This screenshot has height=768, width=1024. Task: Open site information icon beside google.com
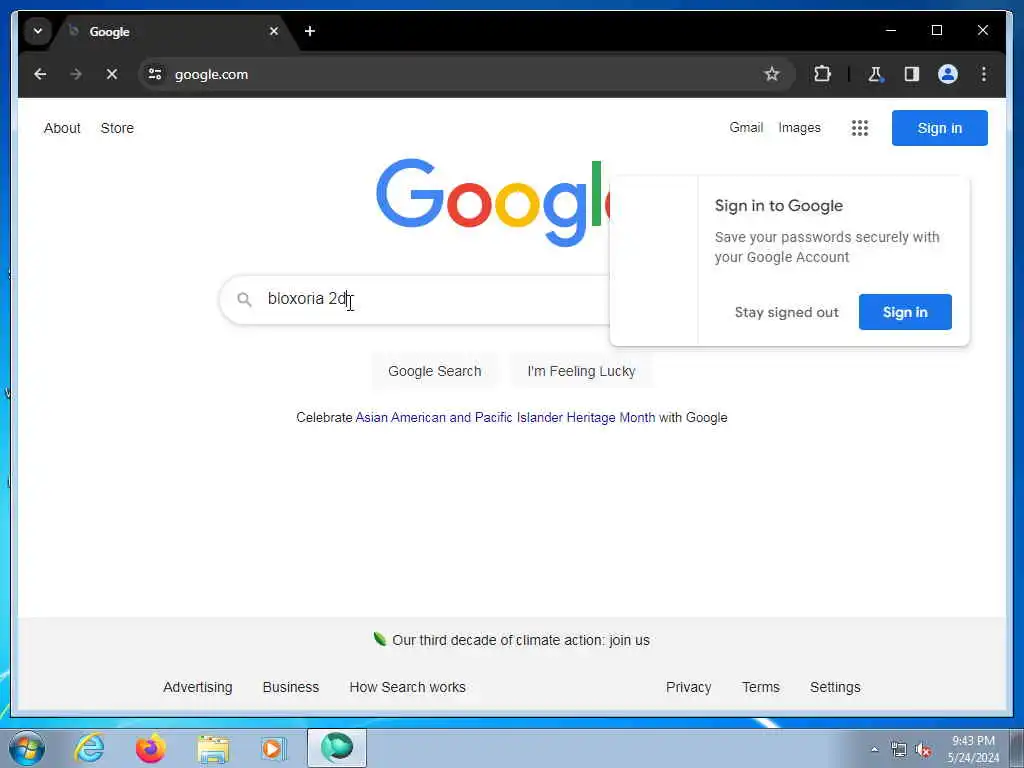(155, 74)
